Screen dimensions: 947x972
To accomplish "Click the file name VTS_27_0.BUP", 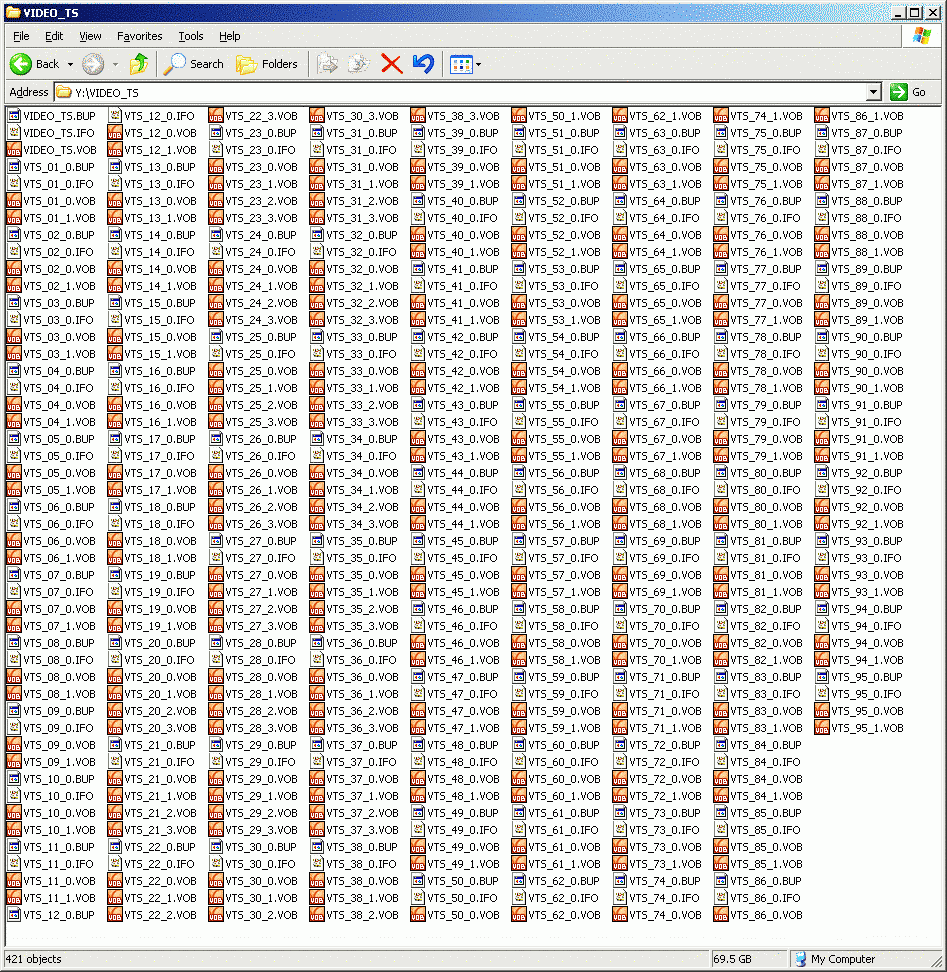I will 261,541.
